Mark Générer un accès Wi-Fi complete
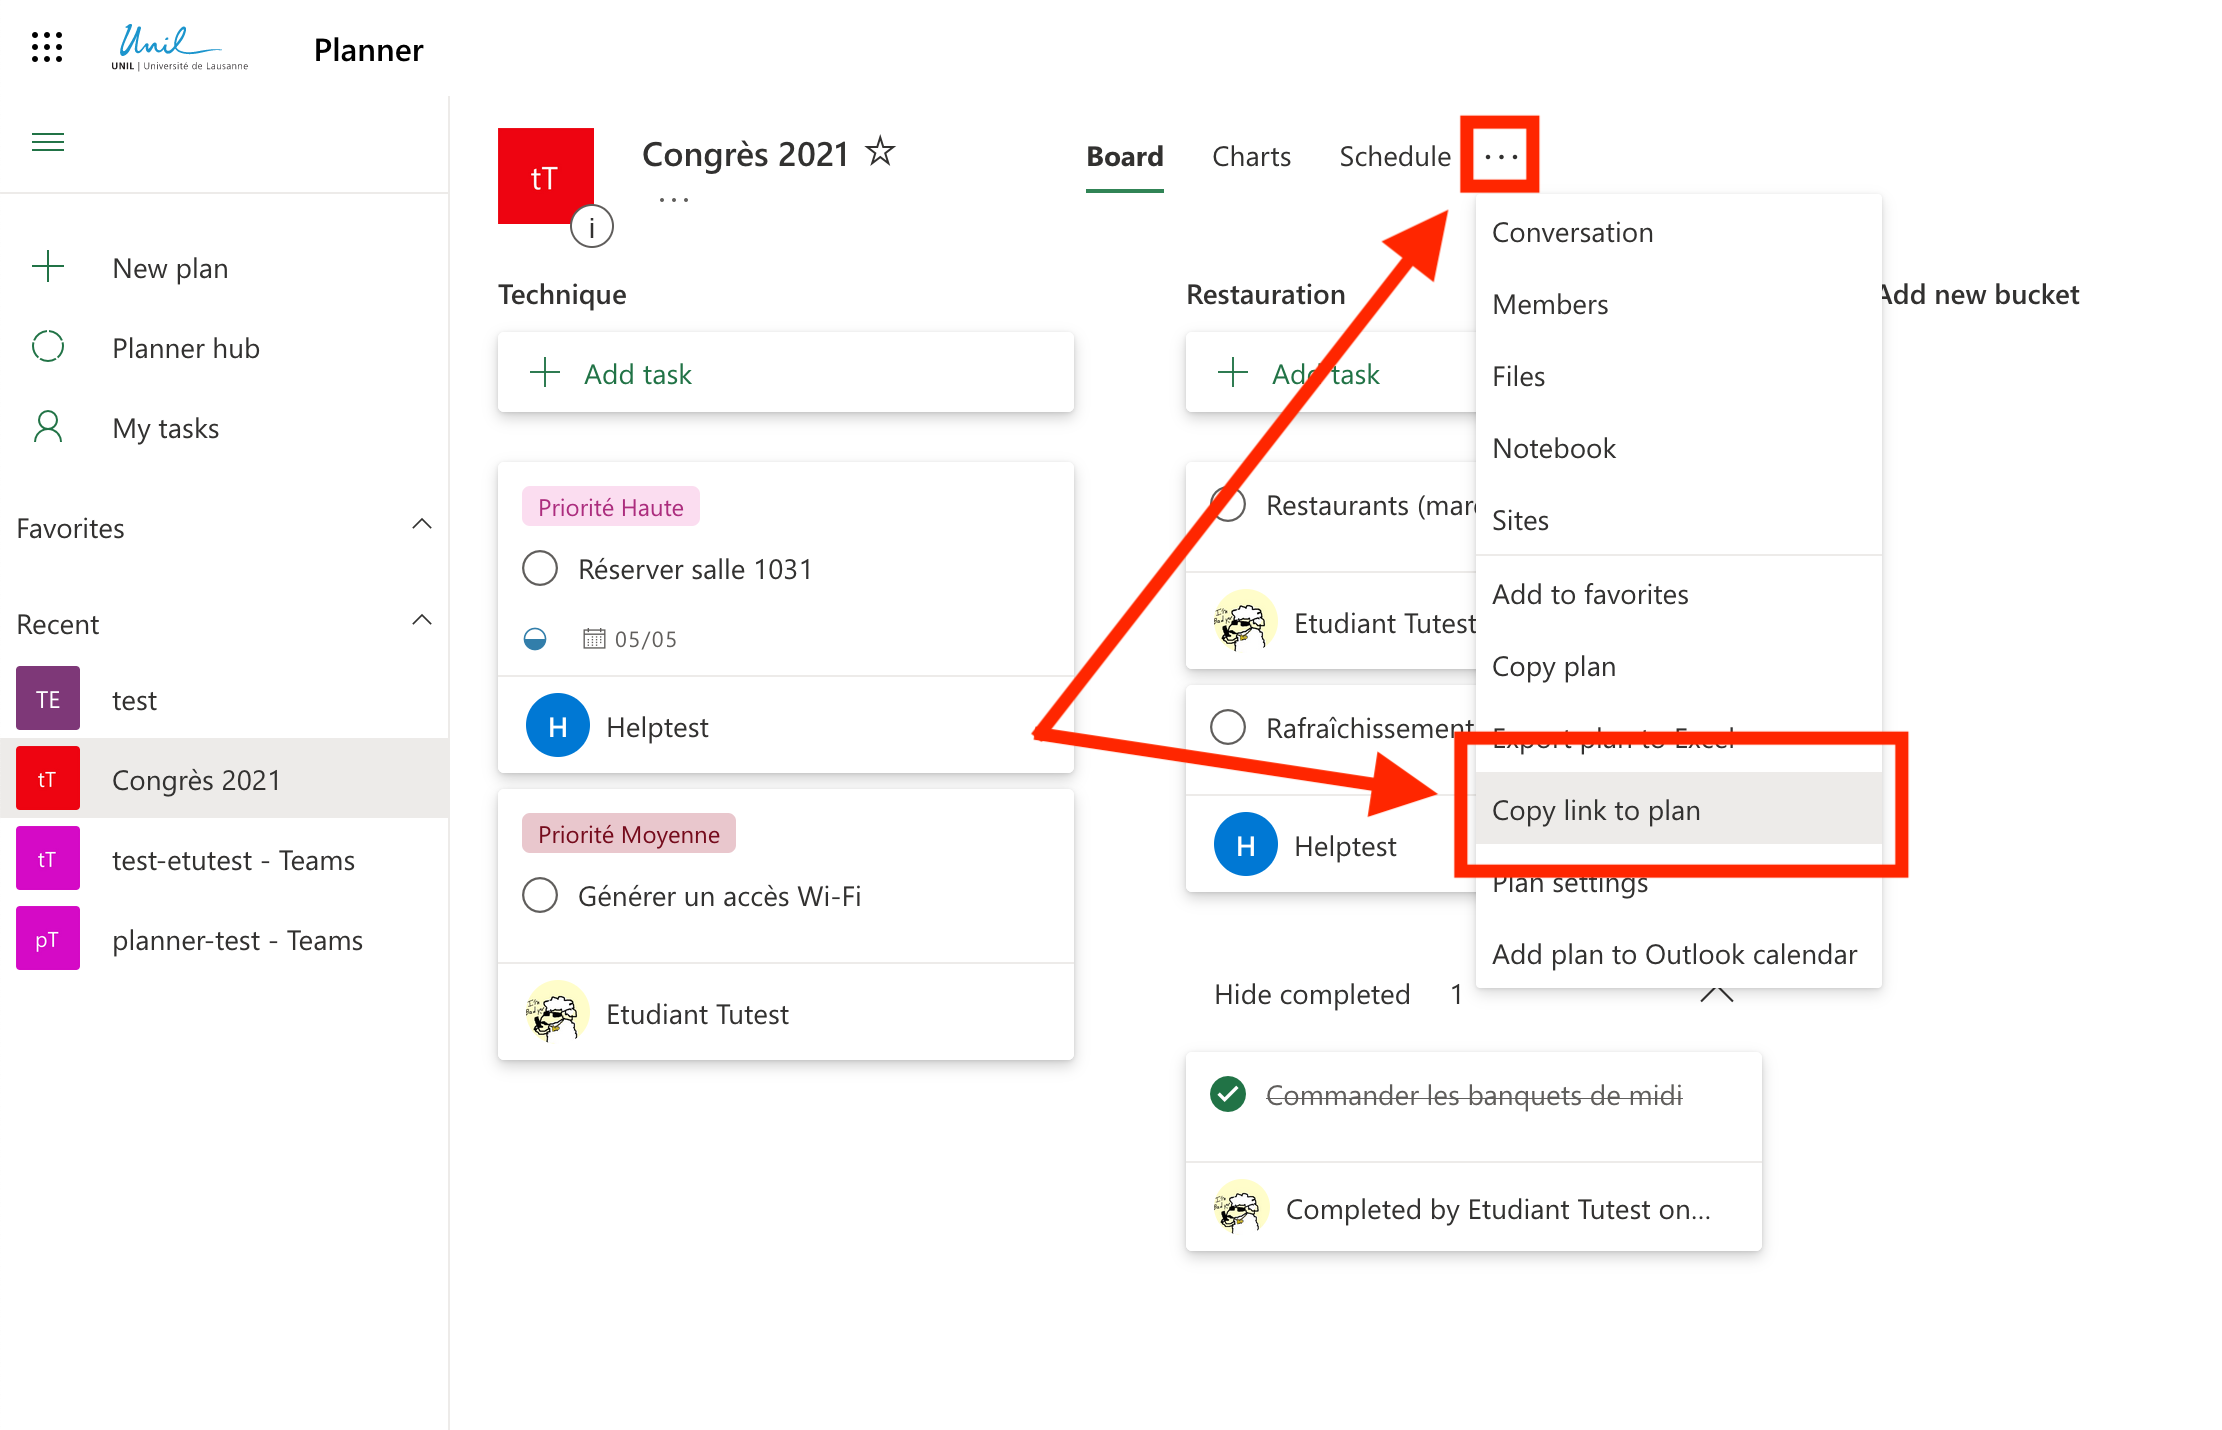Screen dimensions: 2222x1430 click(x=540, y=895)
